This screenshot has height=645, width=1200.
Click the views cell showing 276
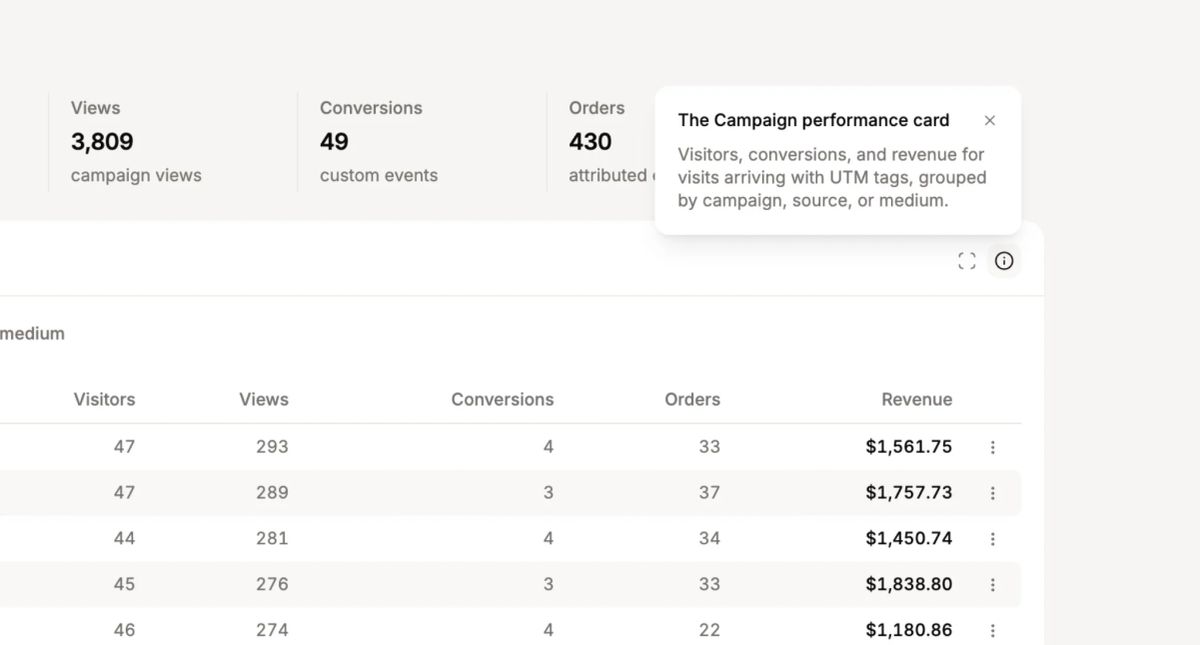click(x=272, y=585)
